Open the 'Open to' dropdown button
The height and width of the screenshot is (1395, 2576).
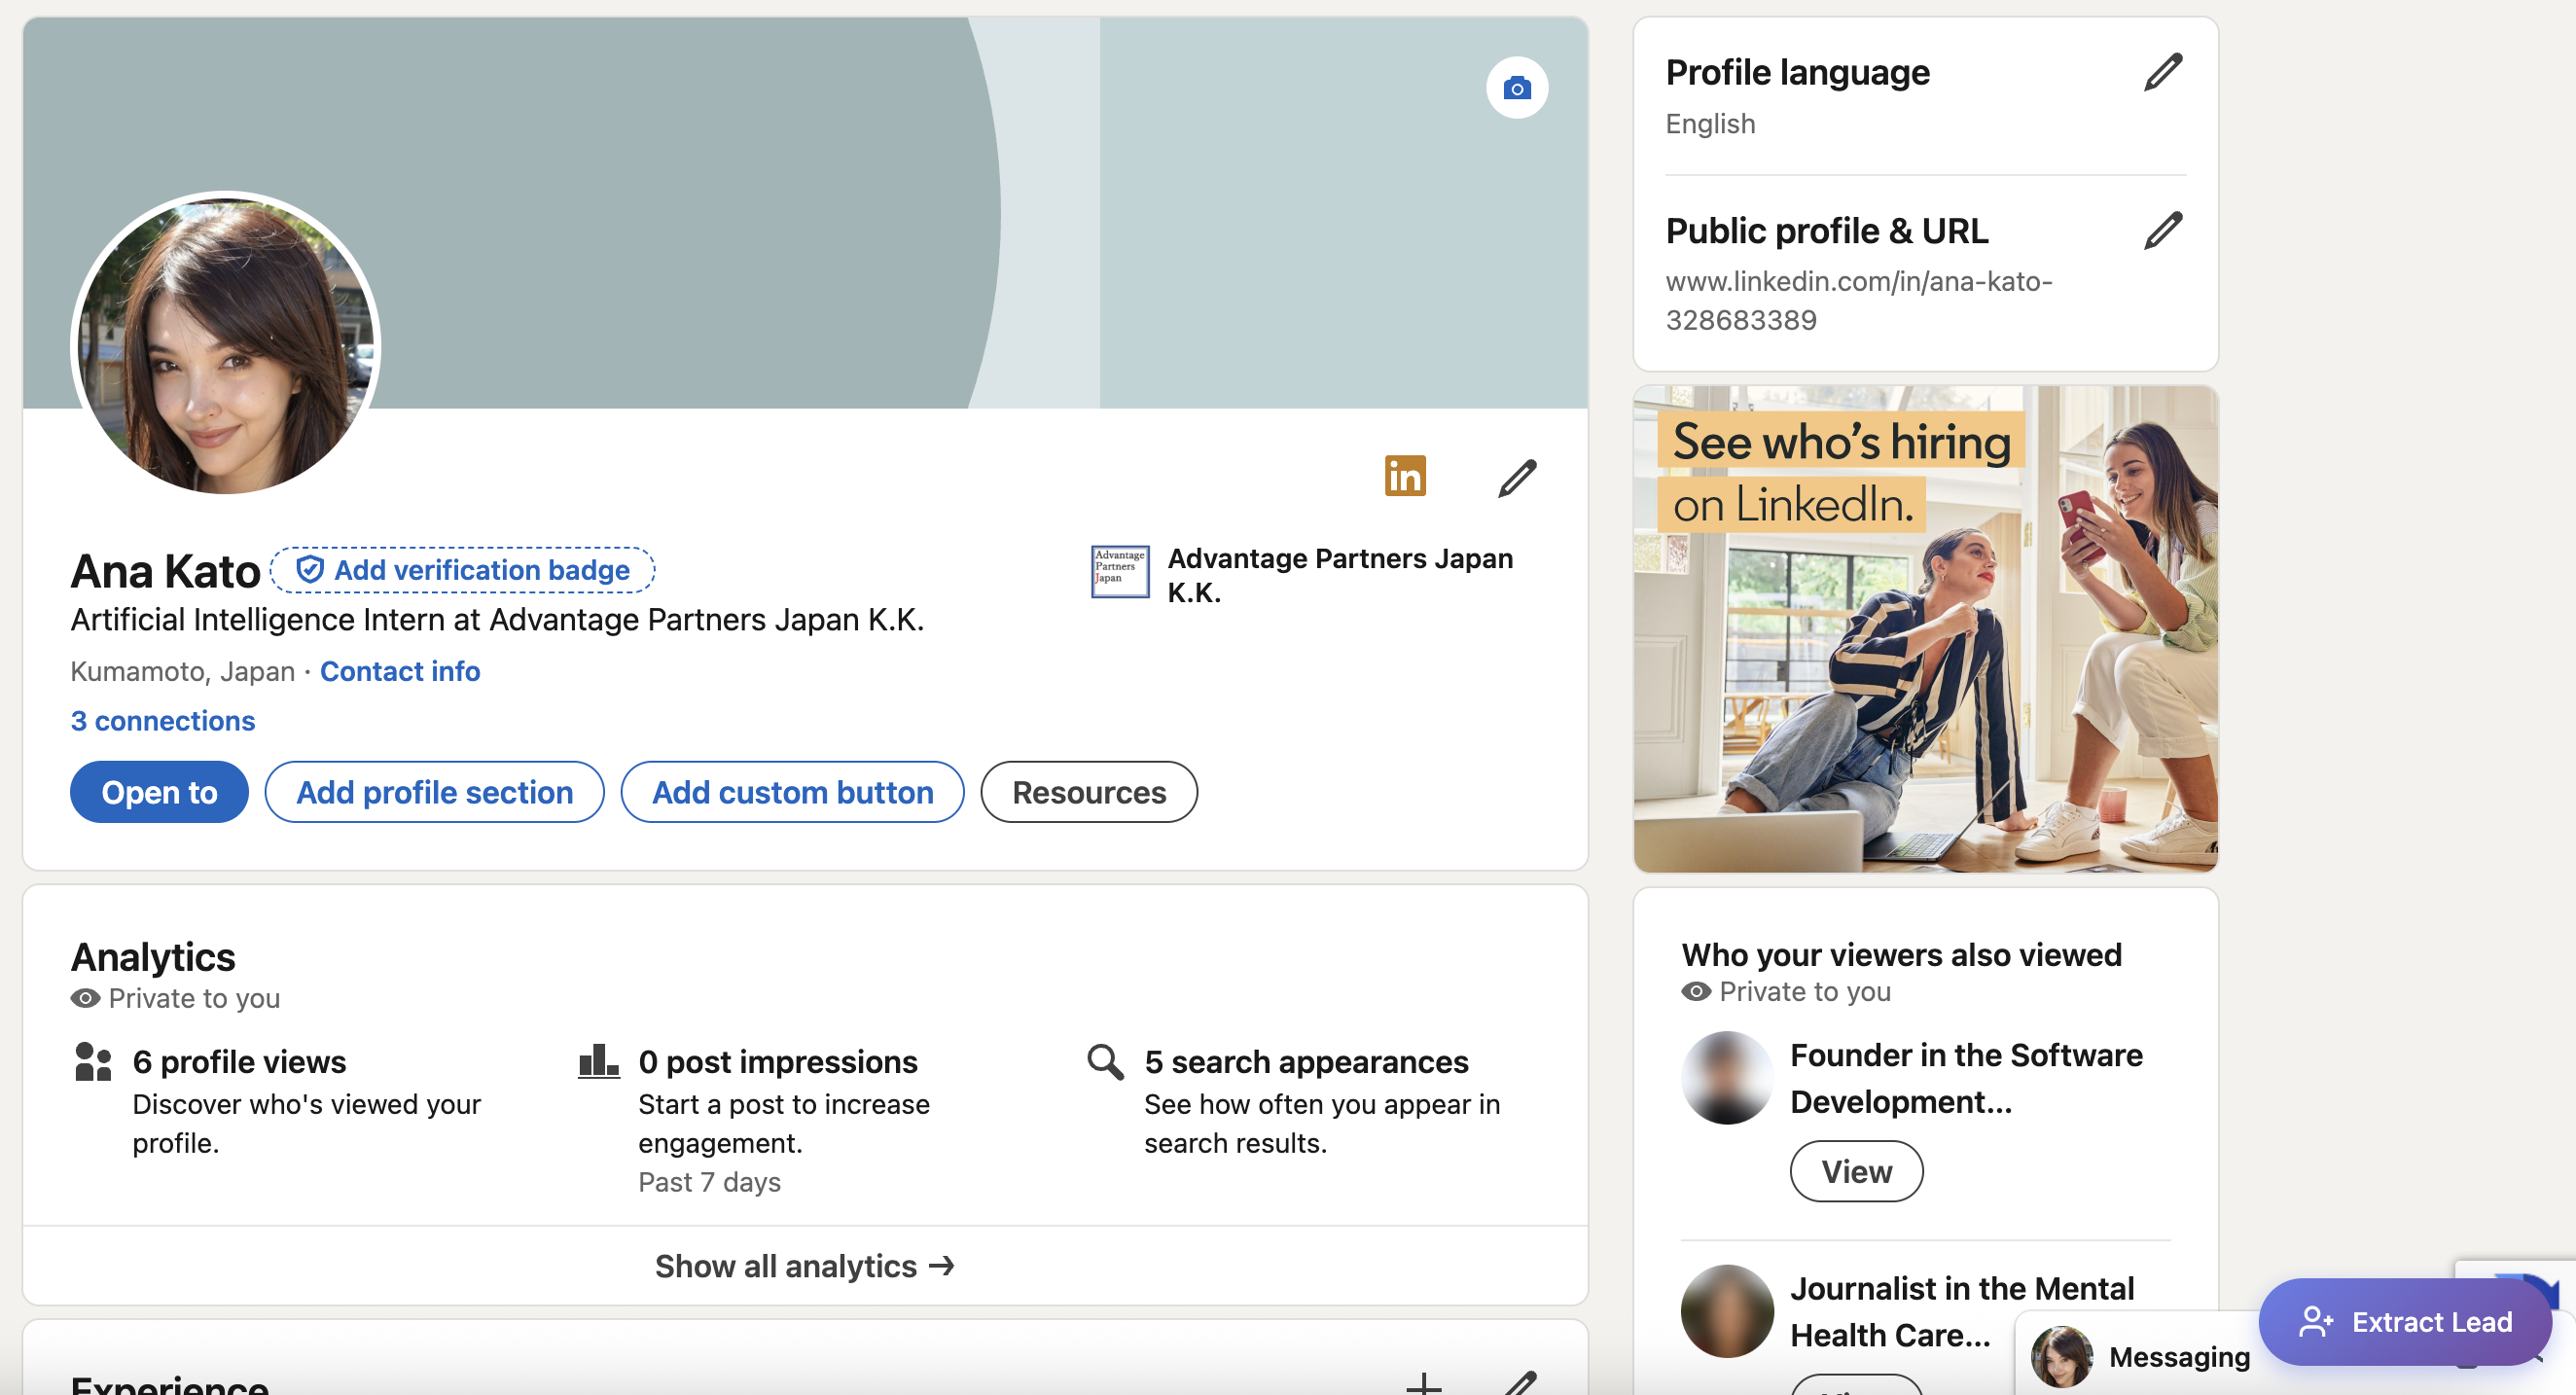[159, 792]
